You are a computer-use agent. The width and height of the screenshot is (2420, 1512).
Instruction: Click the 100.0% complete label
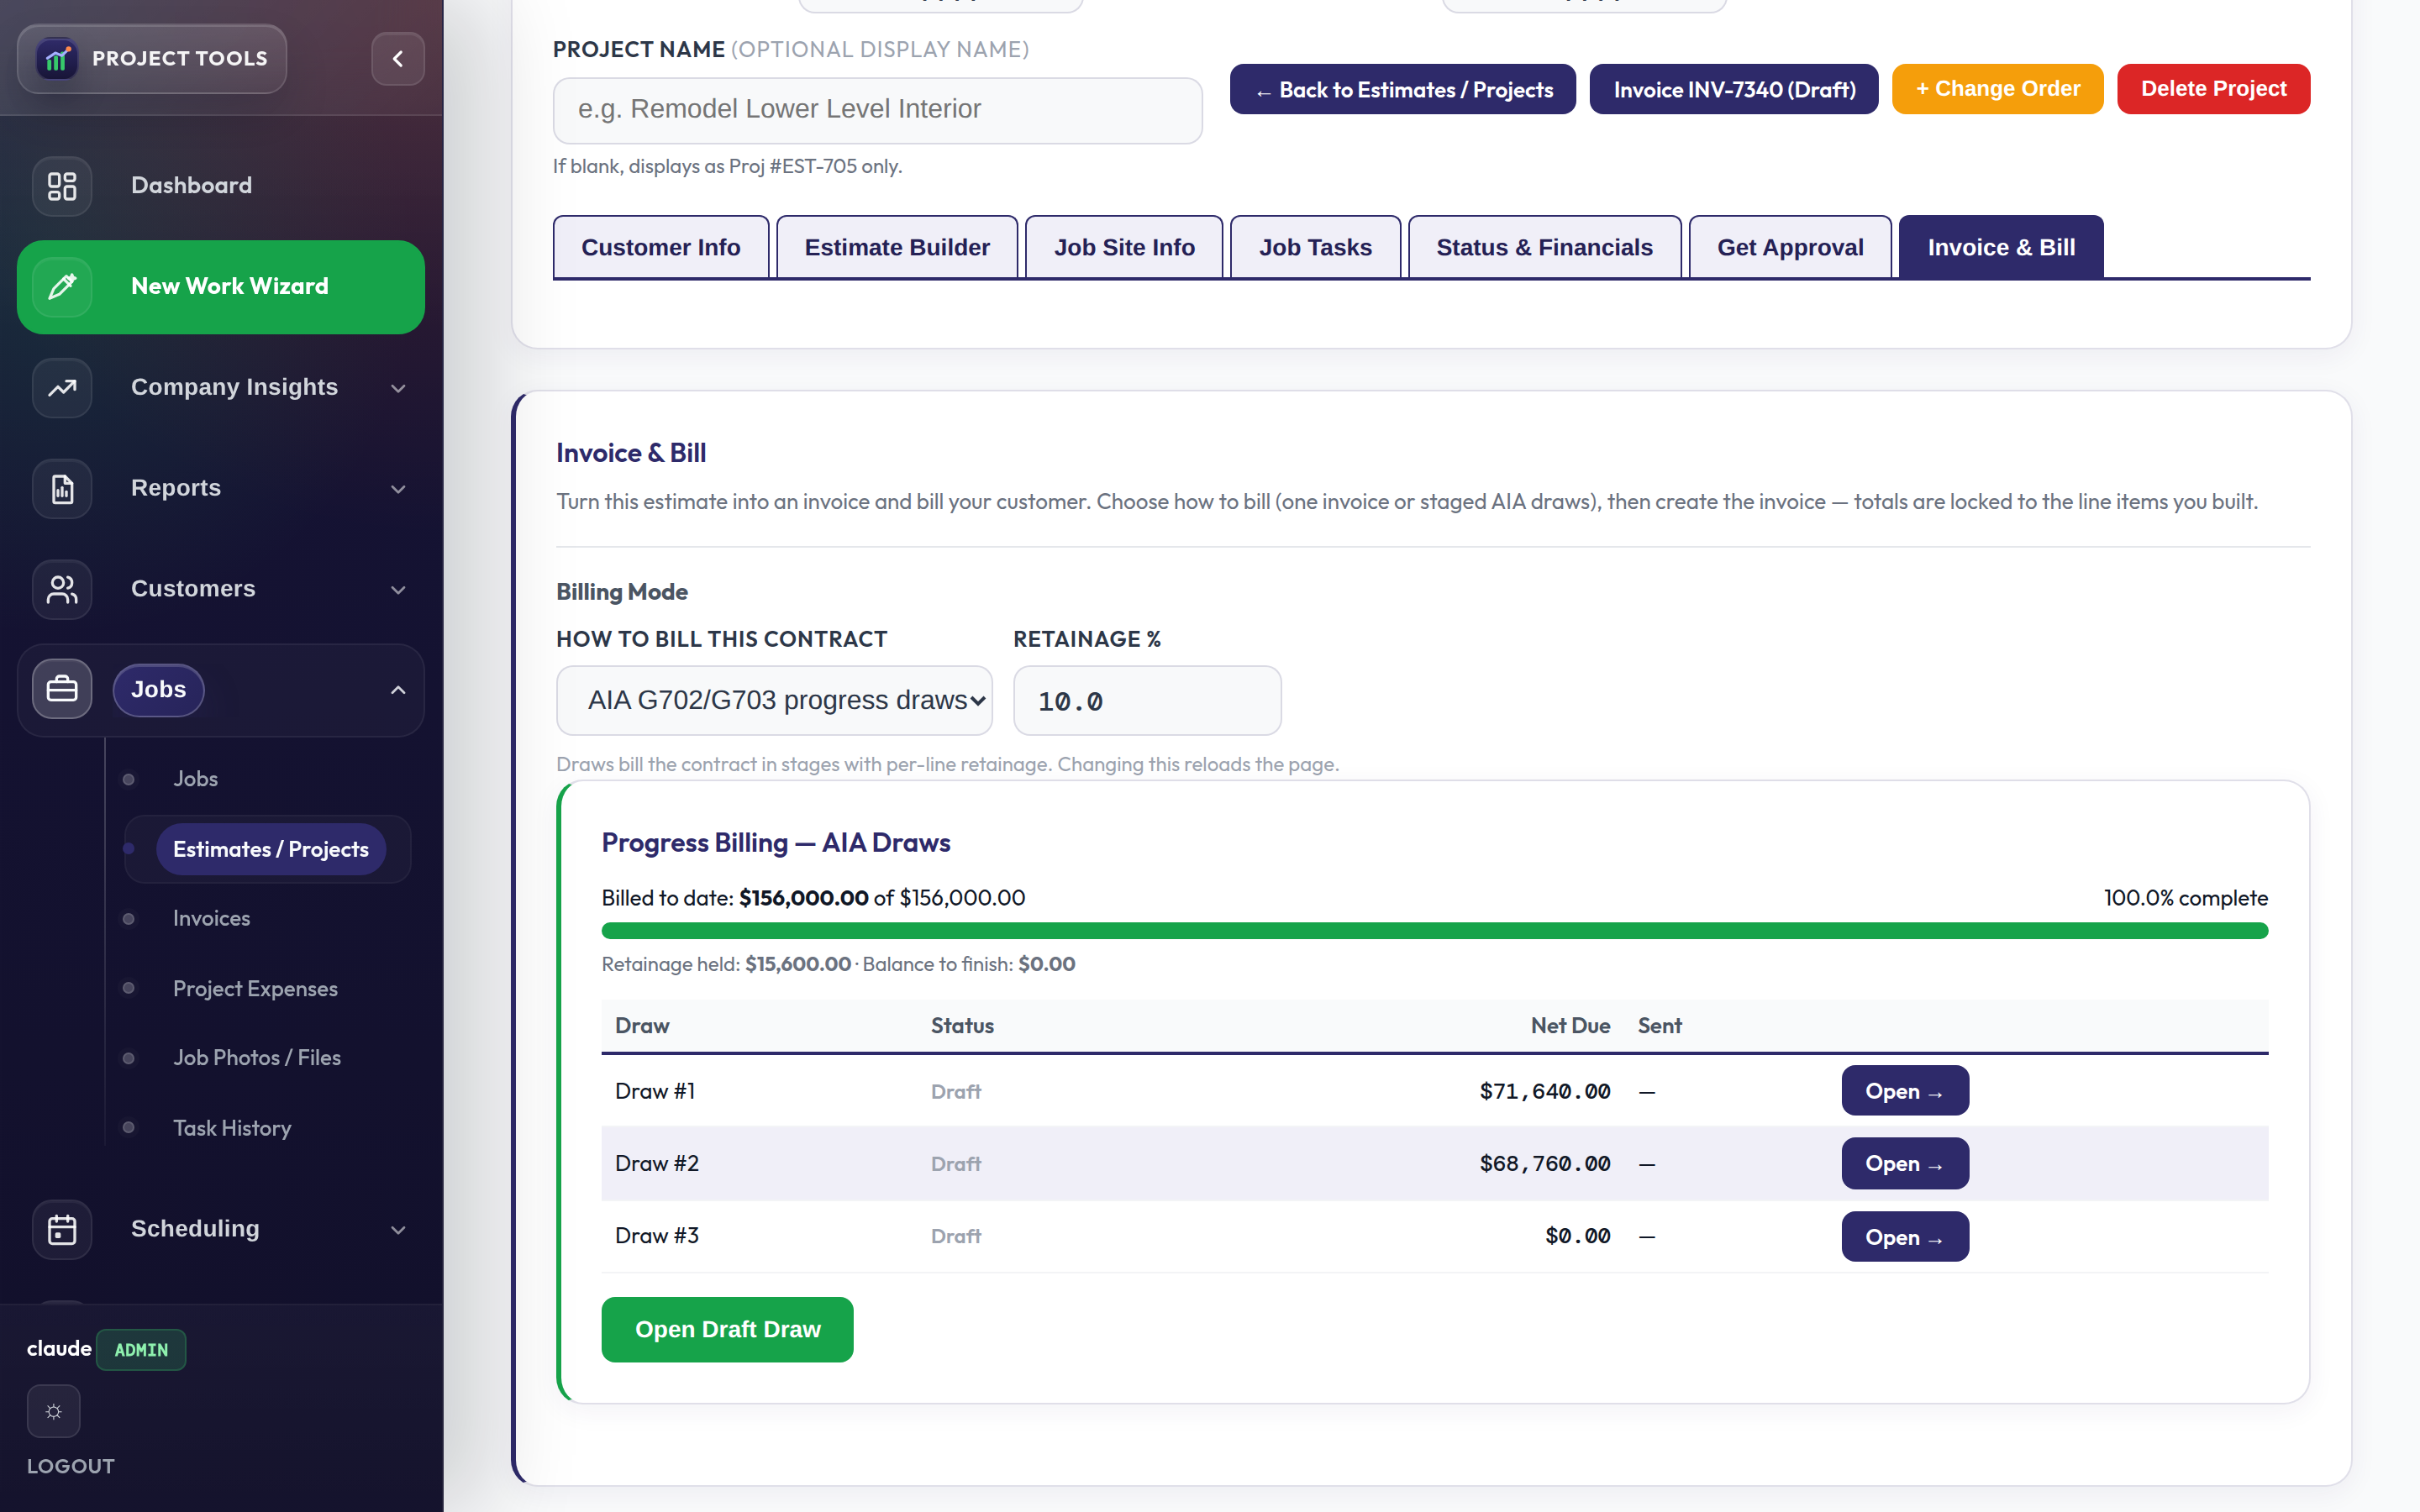click(x=2185, y=898)
